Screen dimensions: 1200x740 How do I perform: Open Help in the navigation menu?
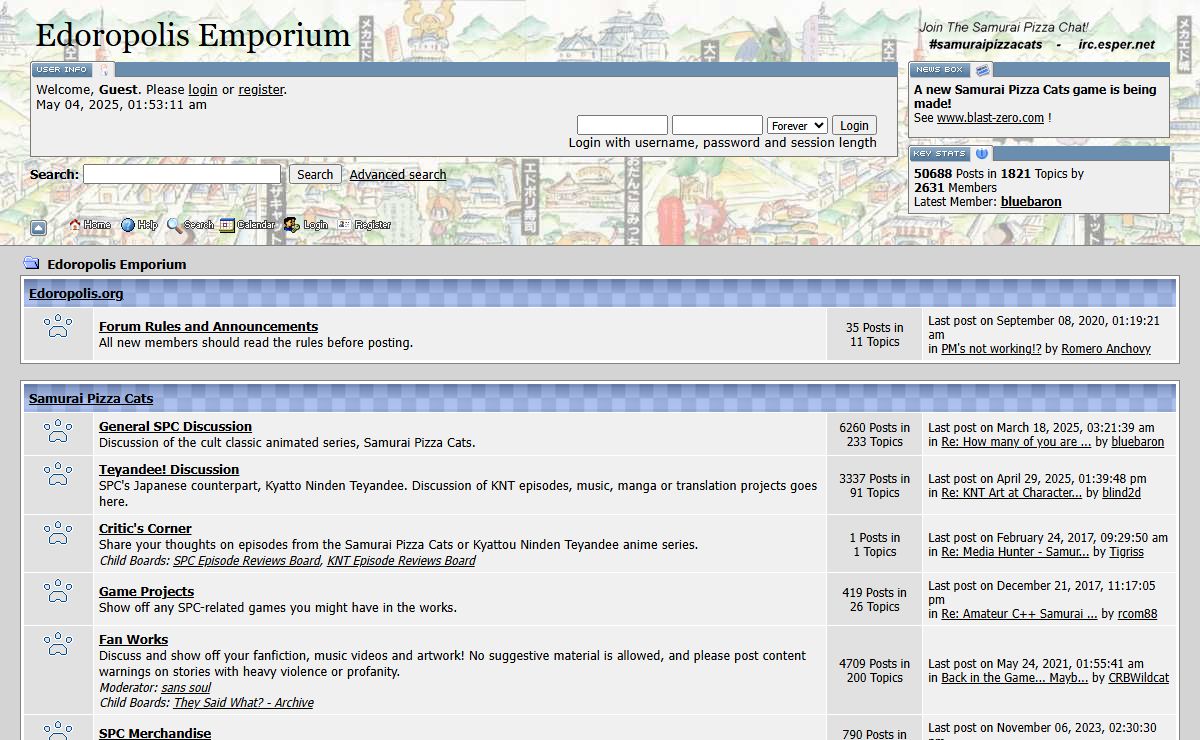coord(139,225)
